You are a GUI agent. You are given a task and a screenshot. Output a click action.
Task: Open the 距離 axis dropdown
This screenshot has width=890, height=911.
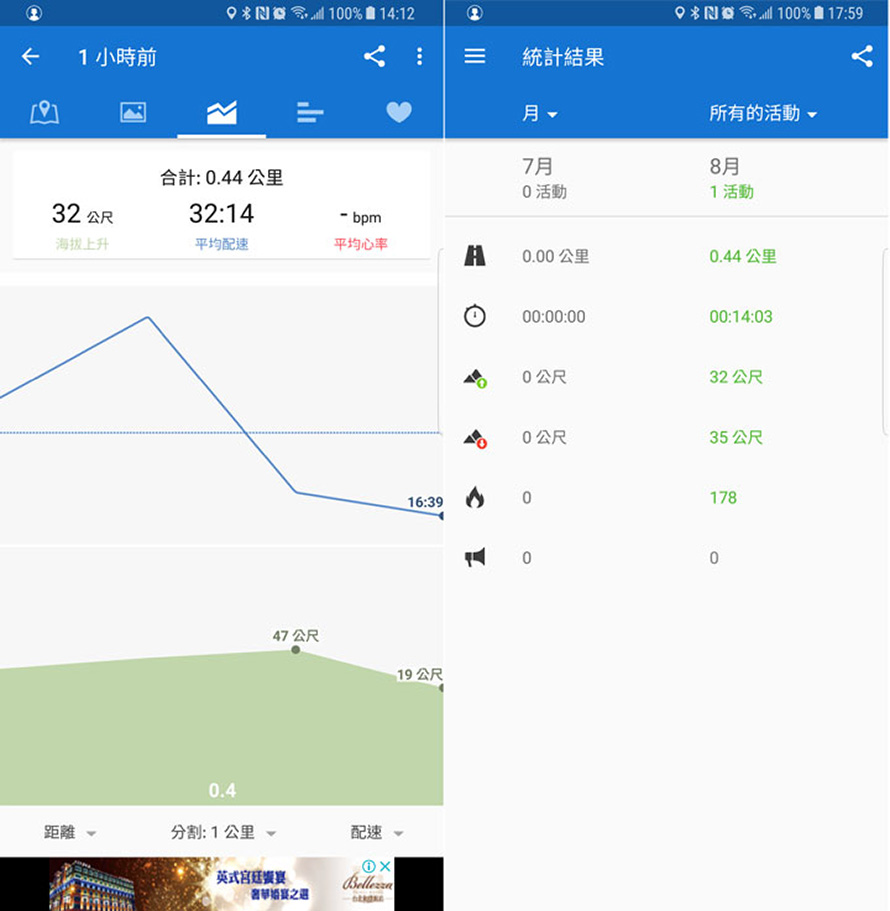tap(70, 833)
